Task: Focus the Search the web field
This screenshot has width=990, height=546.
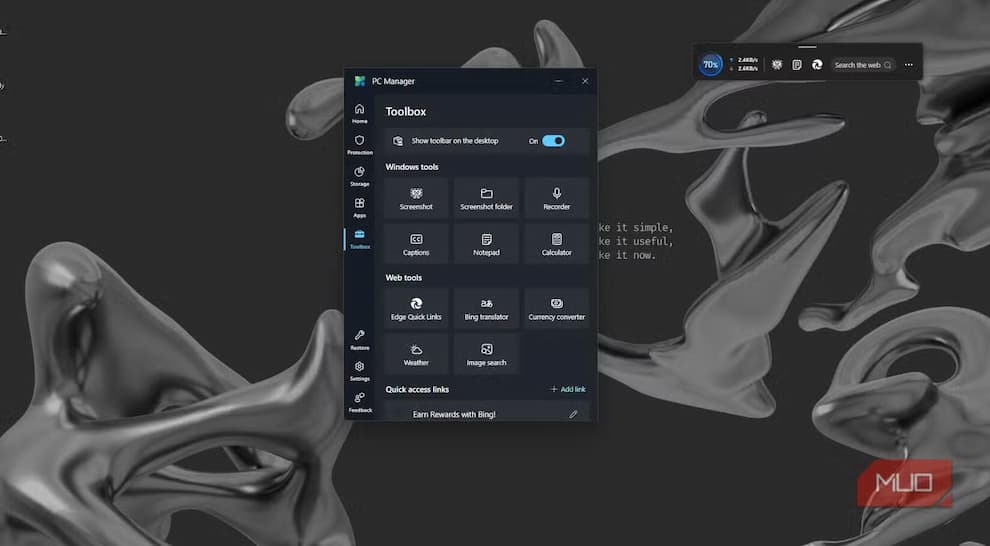Action: click(x=862, y=65)
